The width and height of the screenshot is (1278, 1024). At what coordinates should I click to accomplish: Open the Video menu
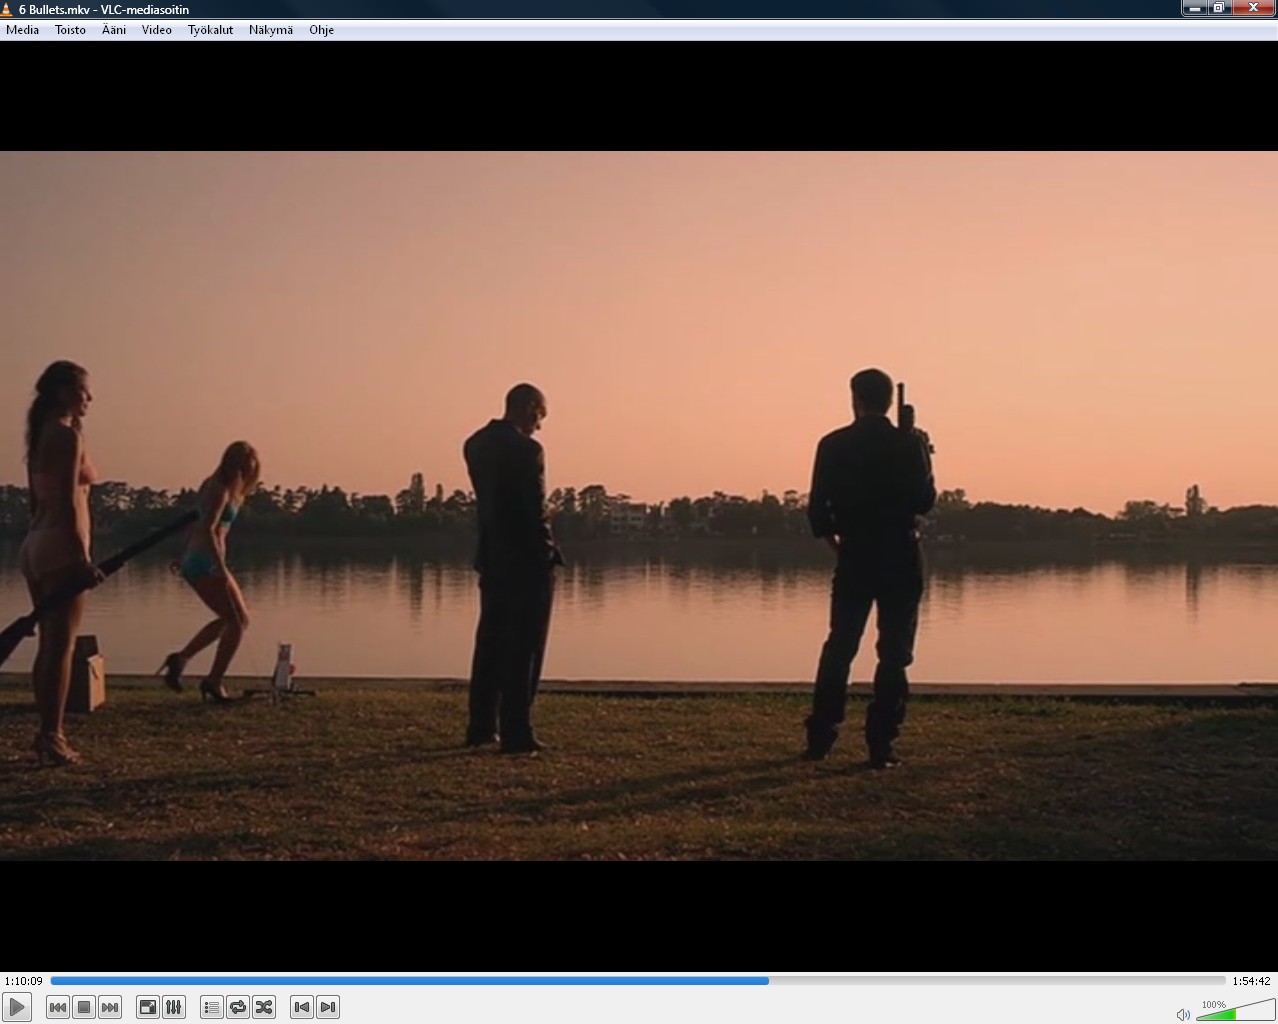(156, 30)
